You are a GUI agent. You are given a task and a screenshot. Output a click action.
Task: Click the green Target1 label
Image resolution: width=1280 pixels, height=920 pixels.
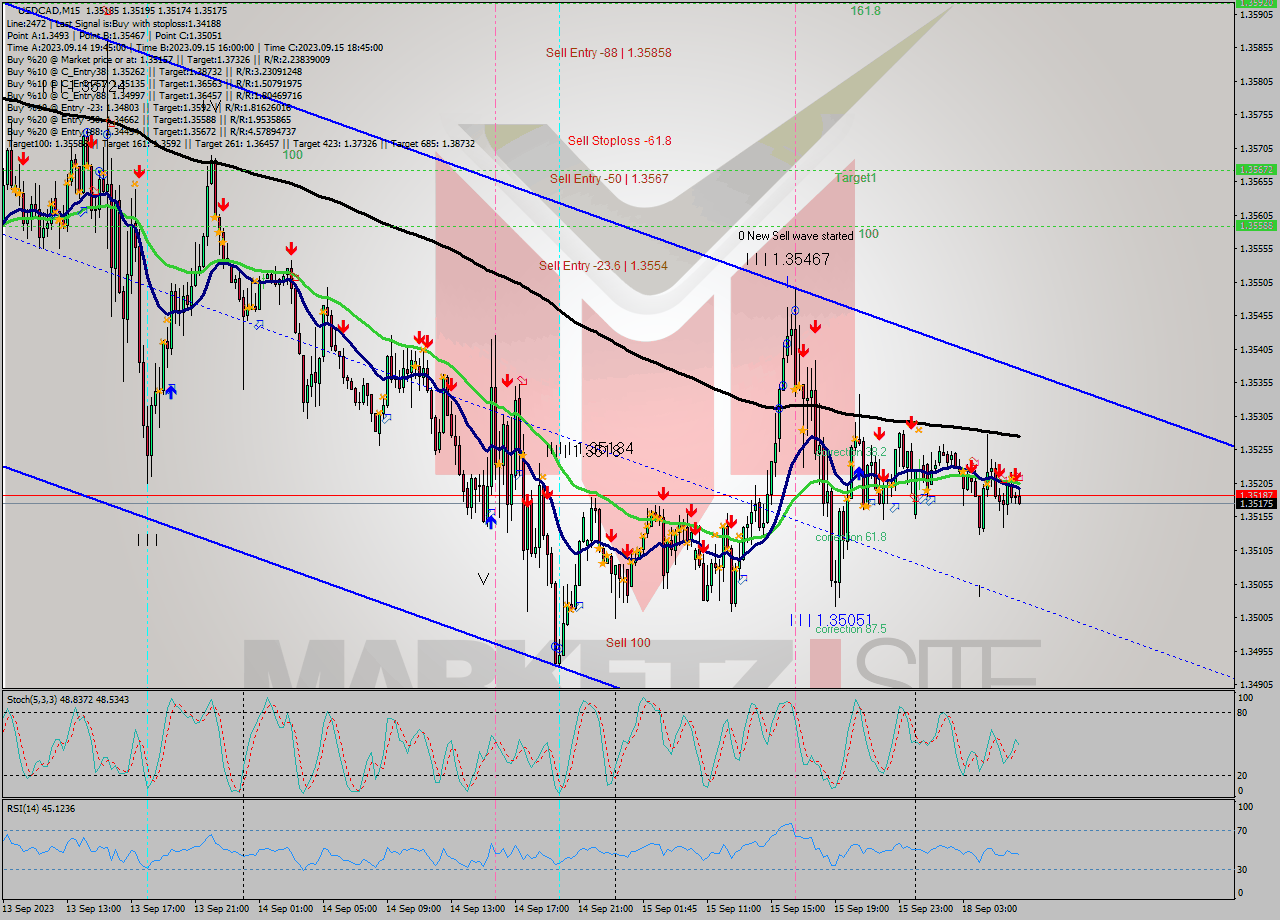coord(856,177)
